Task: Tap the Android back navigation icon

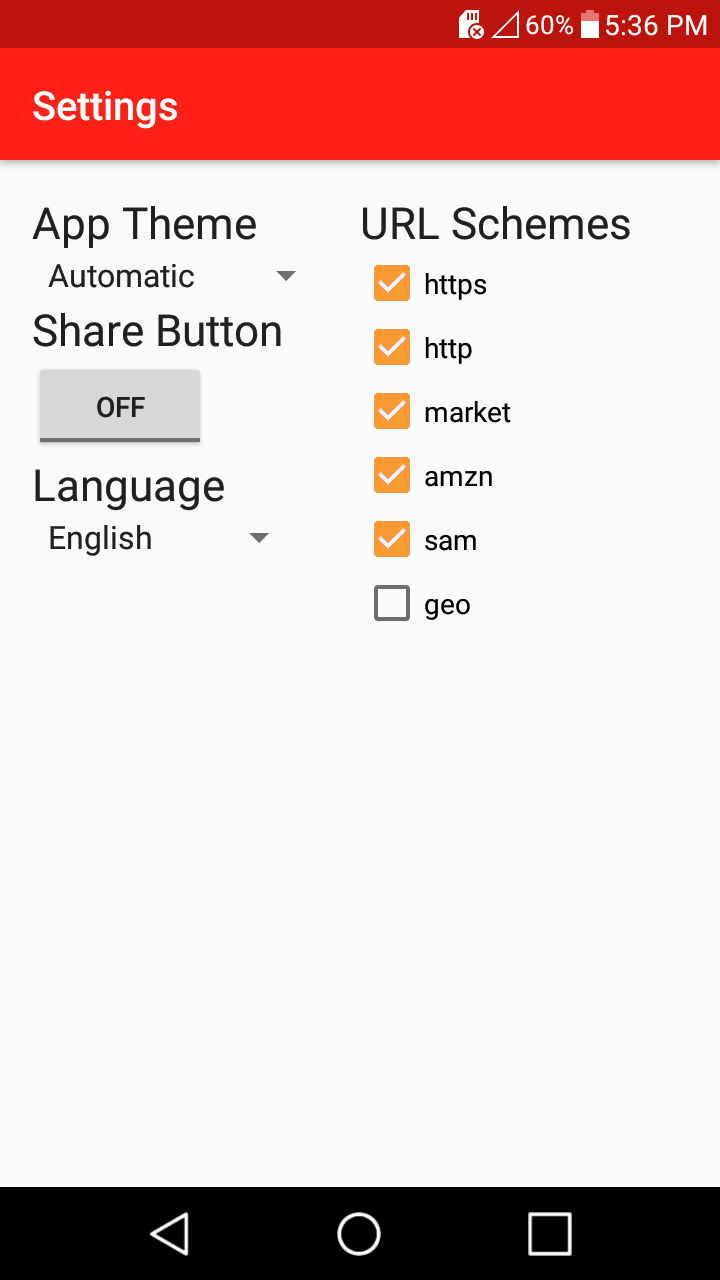Action: tap(170, 1233)
